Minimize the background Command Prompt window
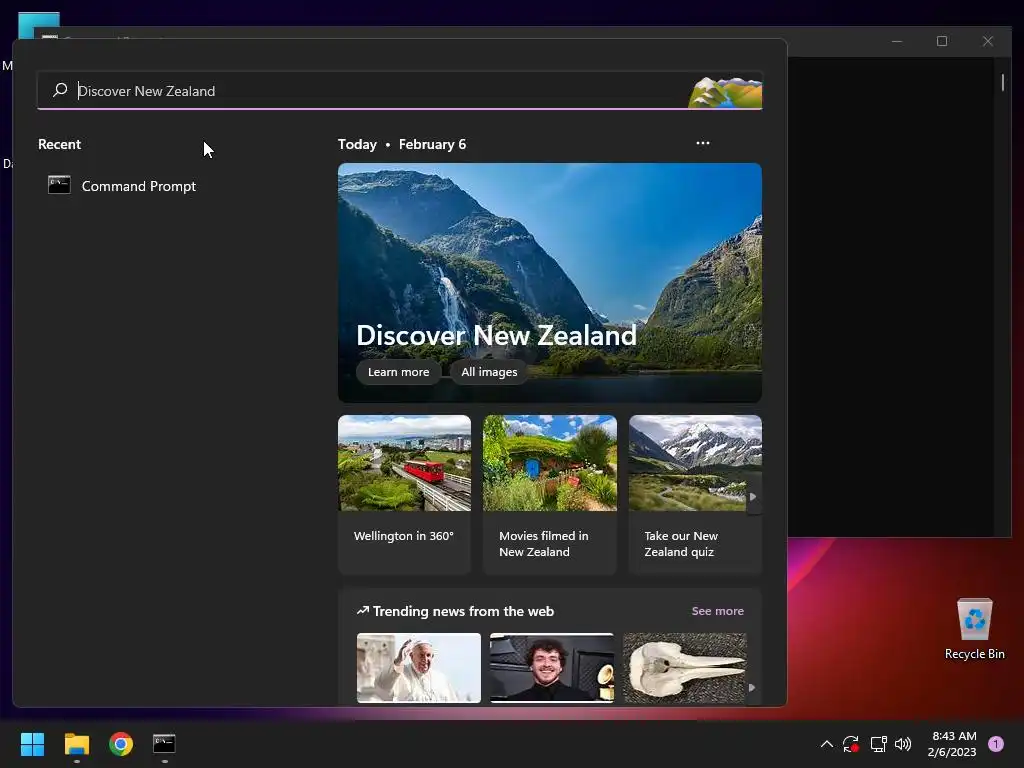The image size is (1024, 768). (x=897, y=41)
